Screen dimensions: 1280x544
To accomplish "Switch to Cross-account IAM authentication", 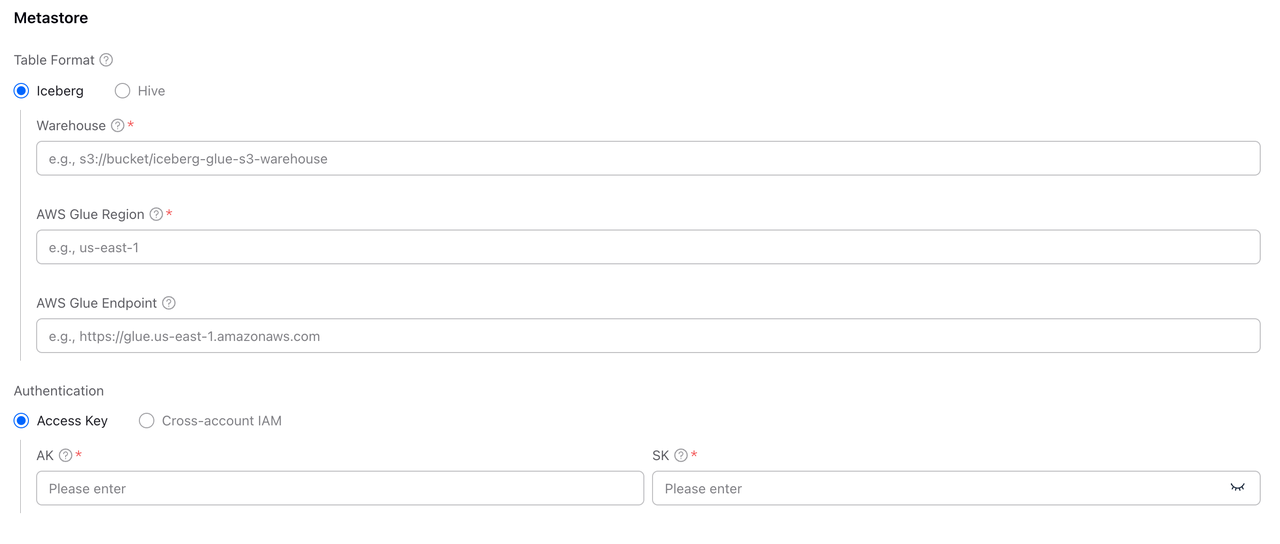I will coord(147,421).
